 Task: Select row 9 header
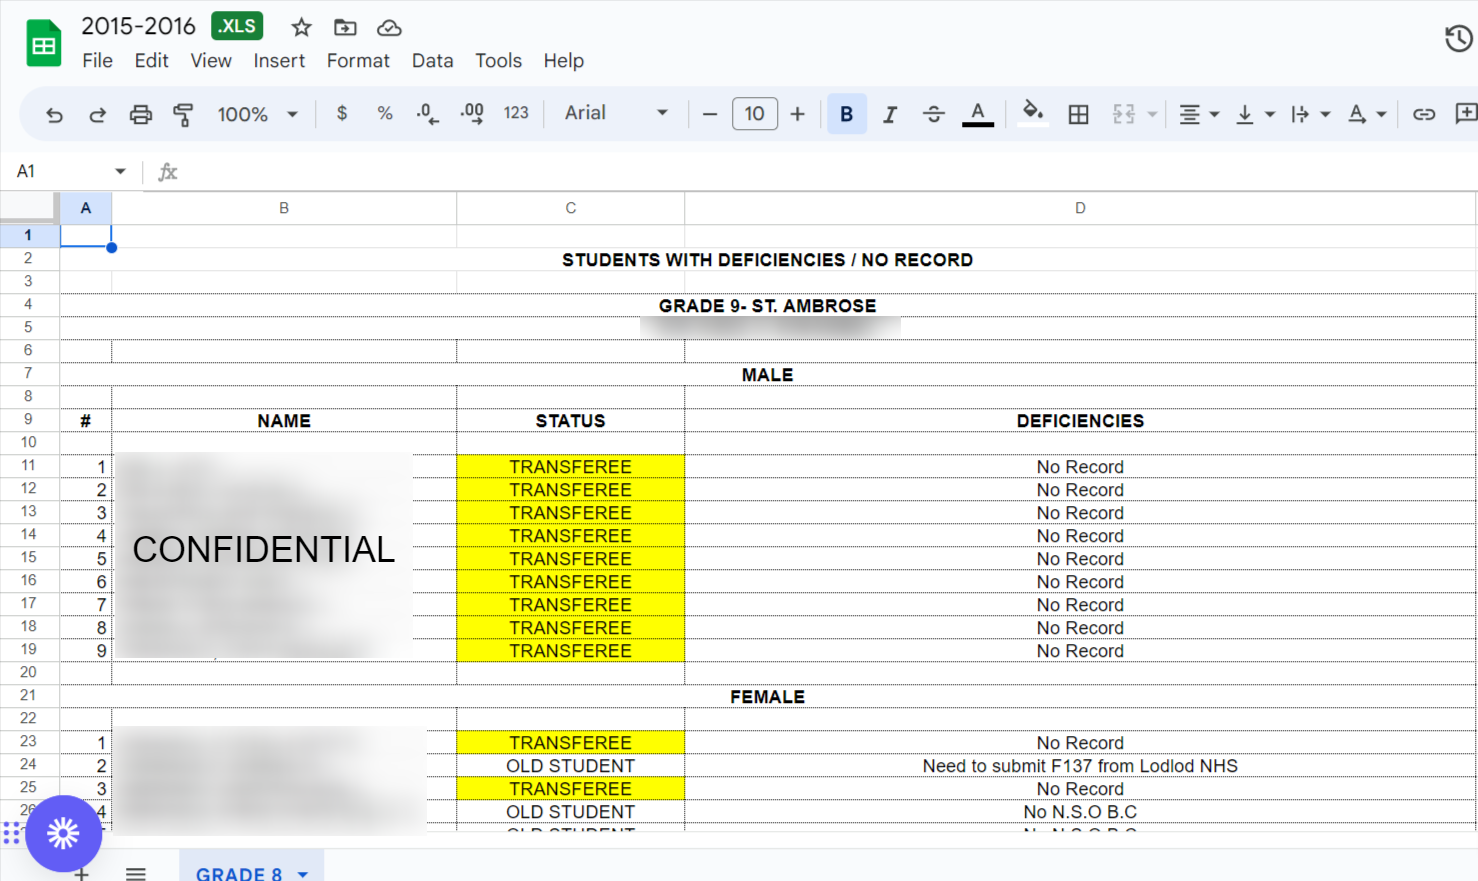[28, 420]
